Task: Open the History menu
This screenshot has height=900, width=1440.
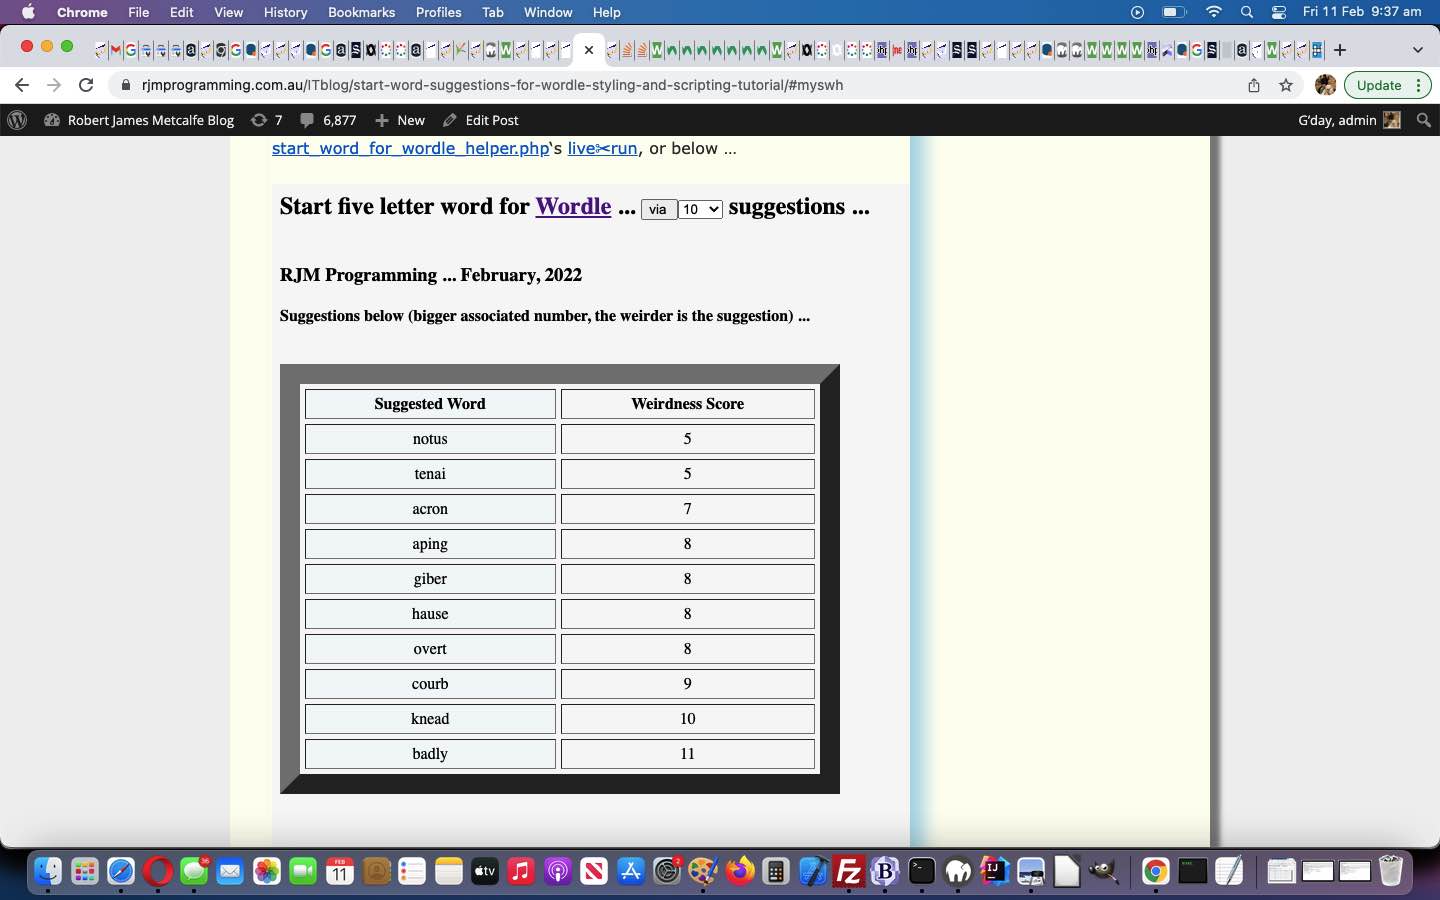Action: [285, 12]
